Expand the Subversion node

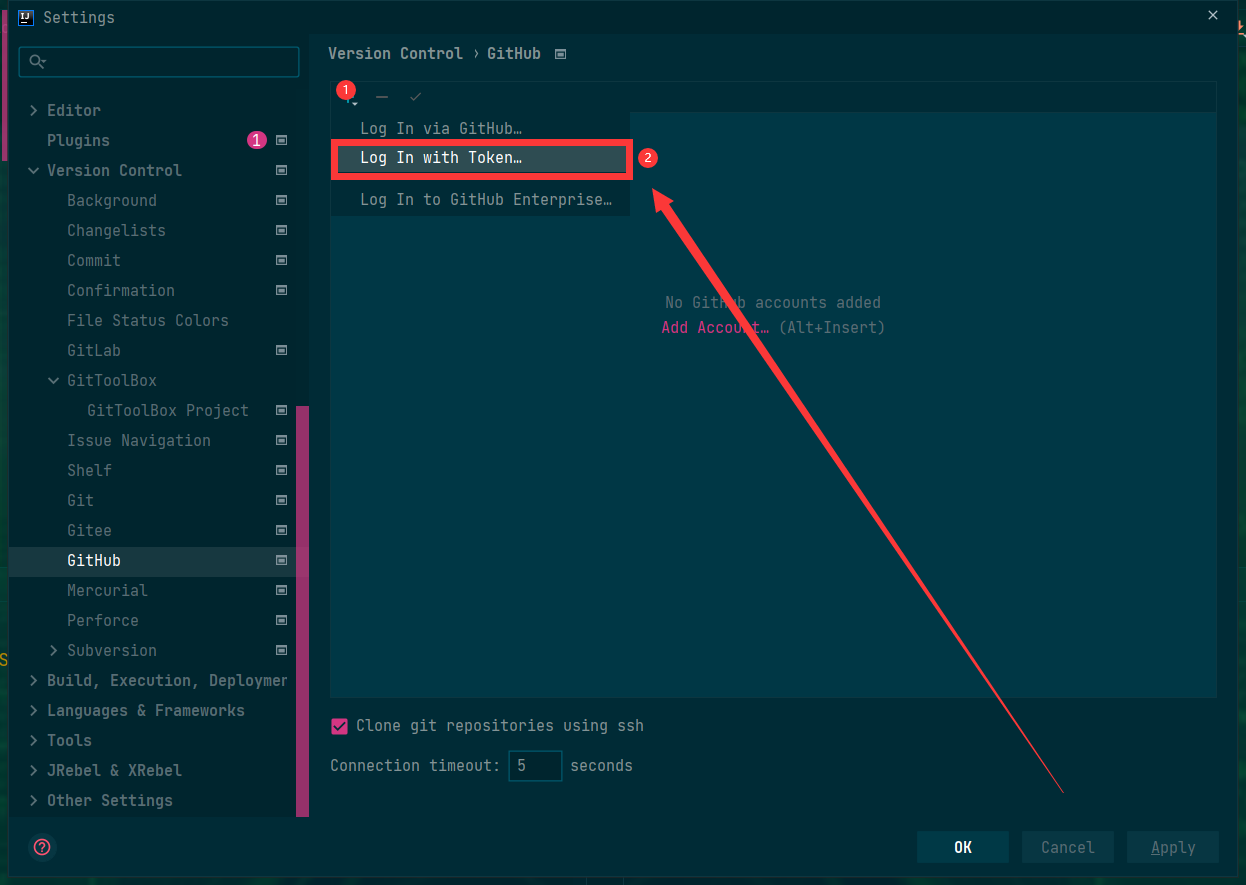coord(54,650)
